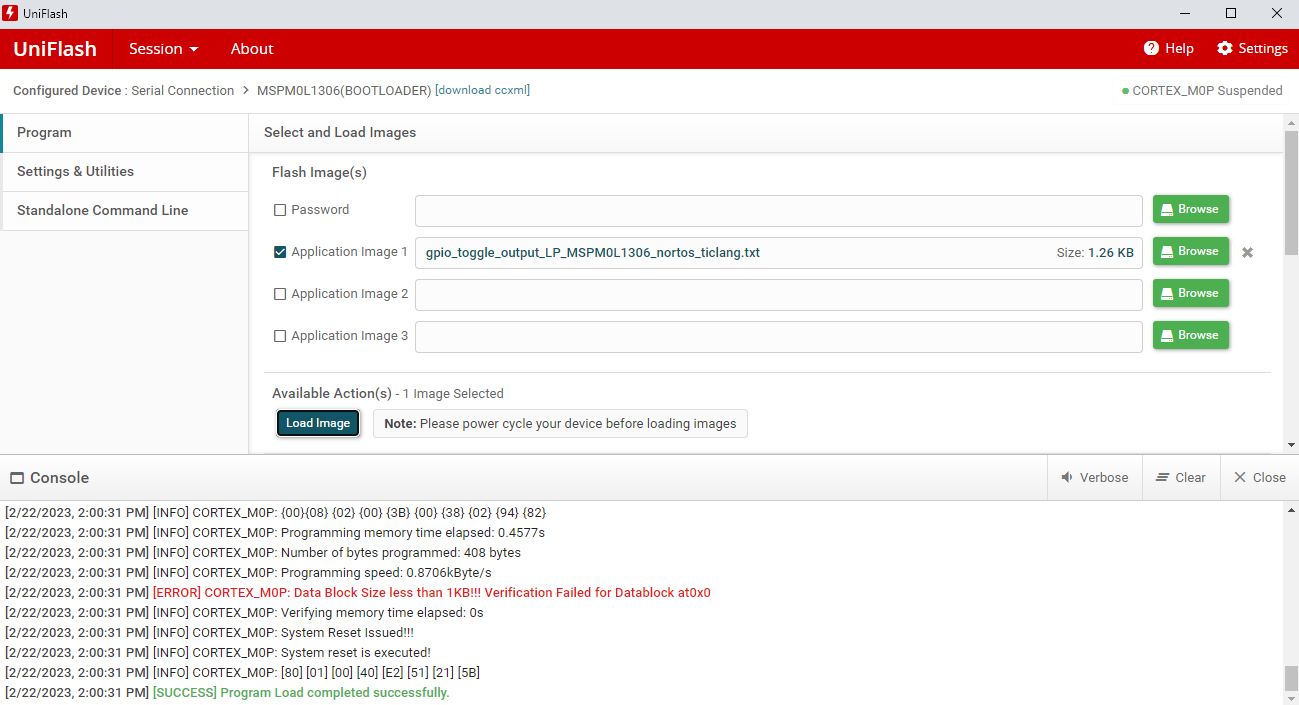Browse for Application Image 3 file
Viewport: 1299px width, 705px height.
1190,335
